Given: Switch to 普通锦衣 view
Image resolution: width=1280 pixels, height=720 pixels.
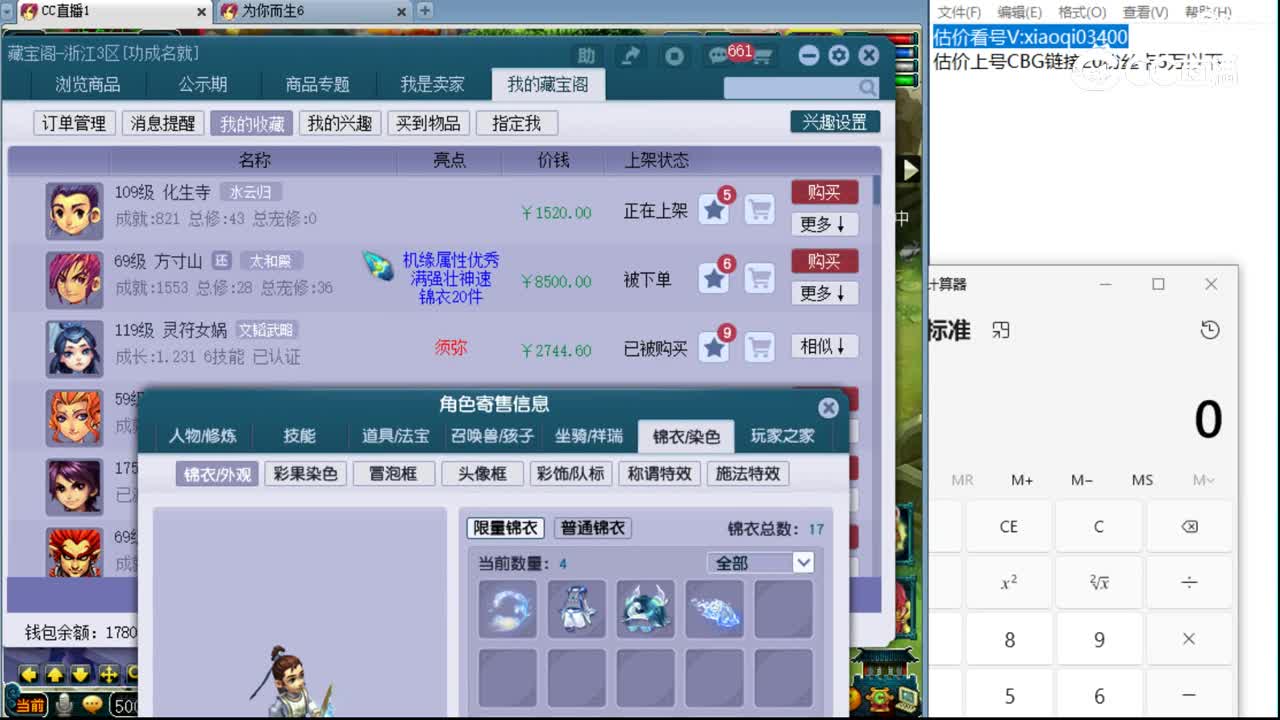Looking at the screenshot, I should tap(592, 528).
